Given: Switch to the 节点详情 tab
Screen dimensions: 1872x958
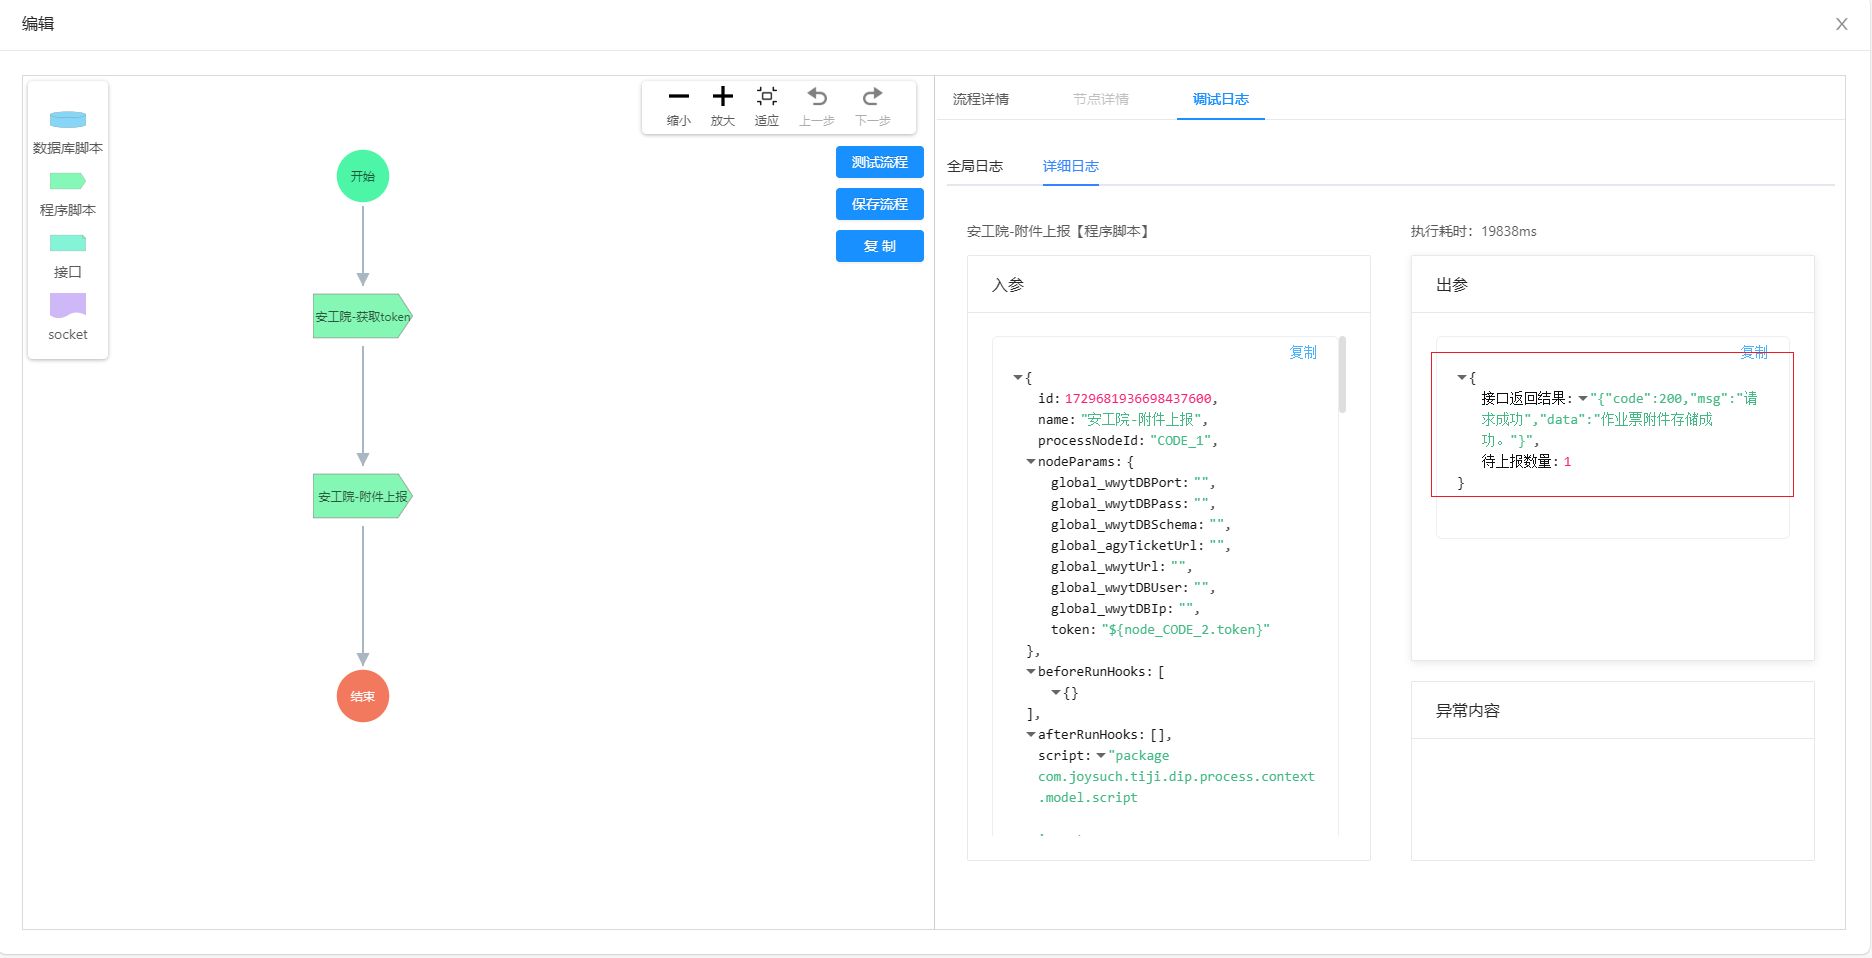Looking at the screenshot, I should (x=1101, y=99).
